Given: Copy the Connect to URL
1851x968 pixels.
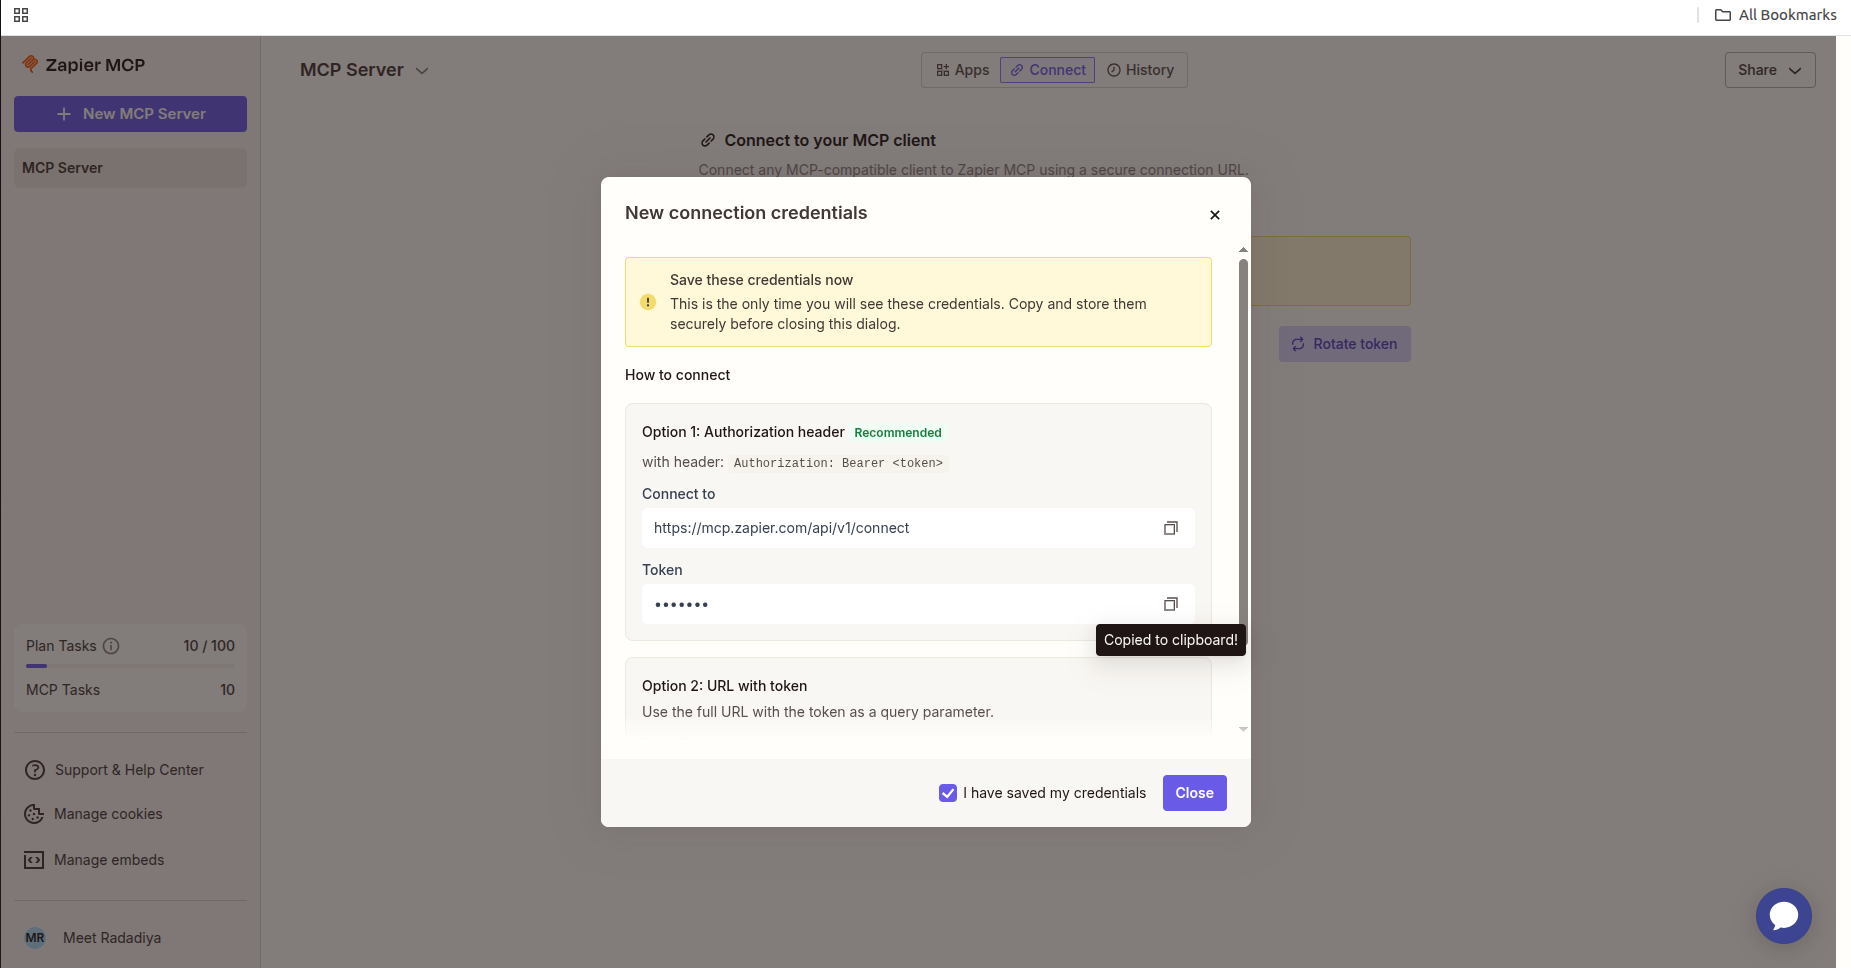Looking at the screenshot, I should tap(1171, 528).
